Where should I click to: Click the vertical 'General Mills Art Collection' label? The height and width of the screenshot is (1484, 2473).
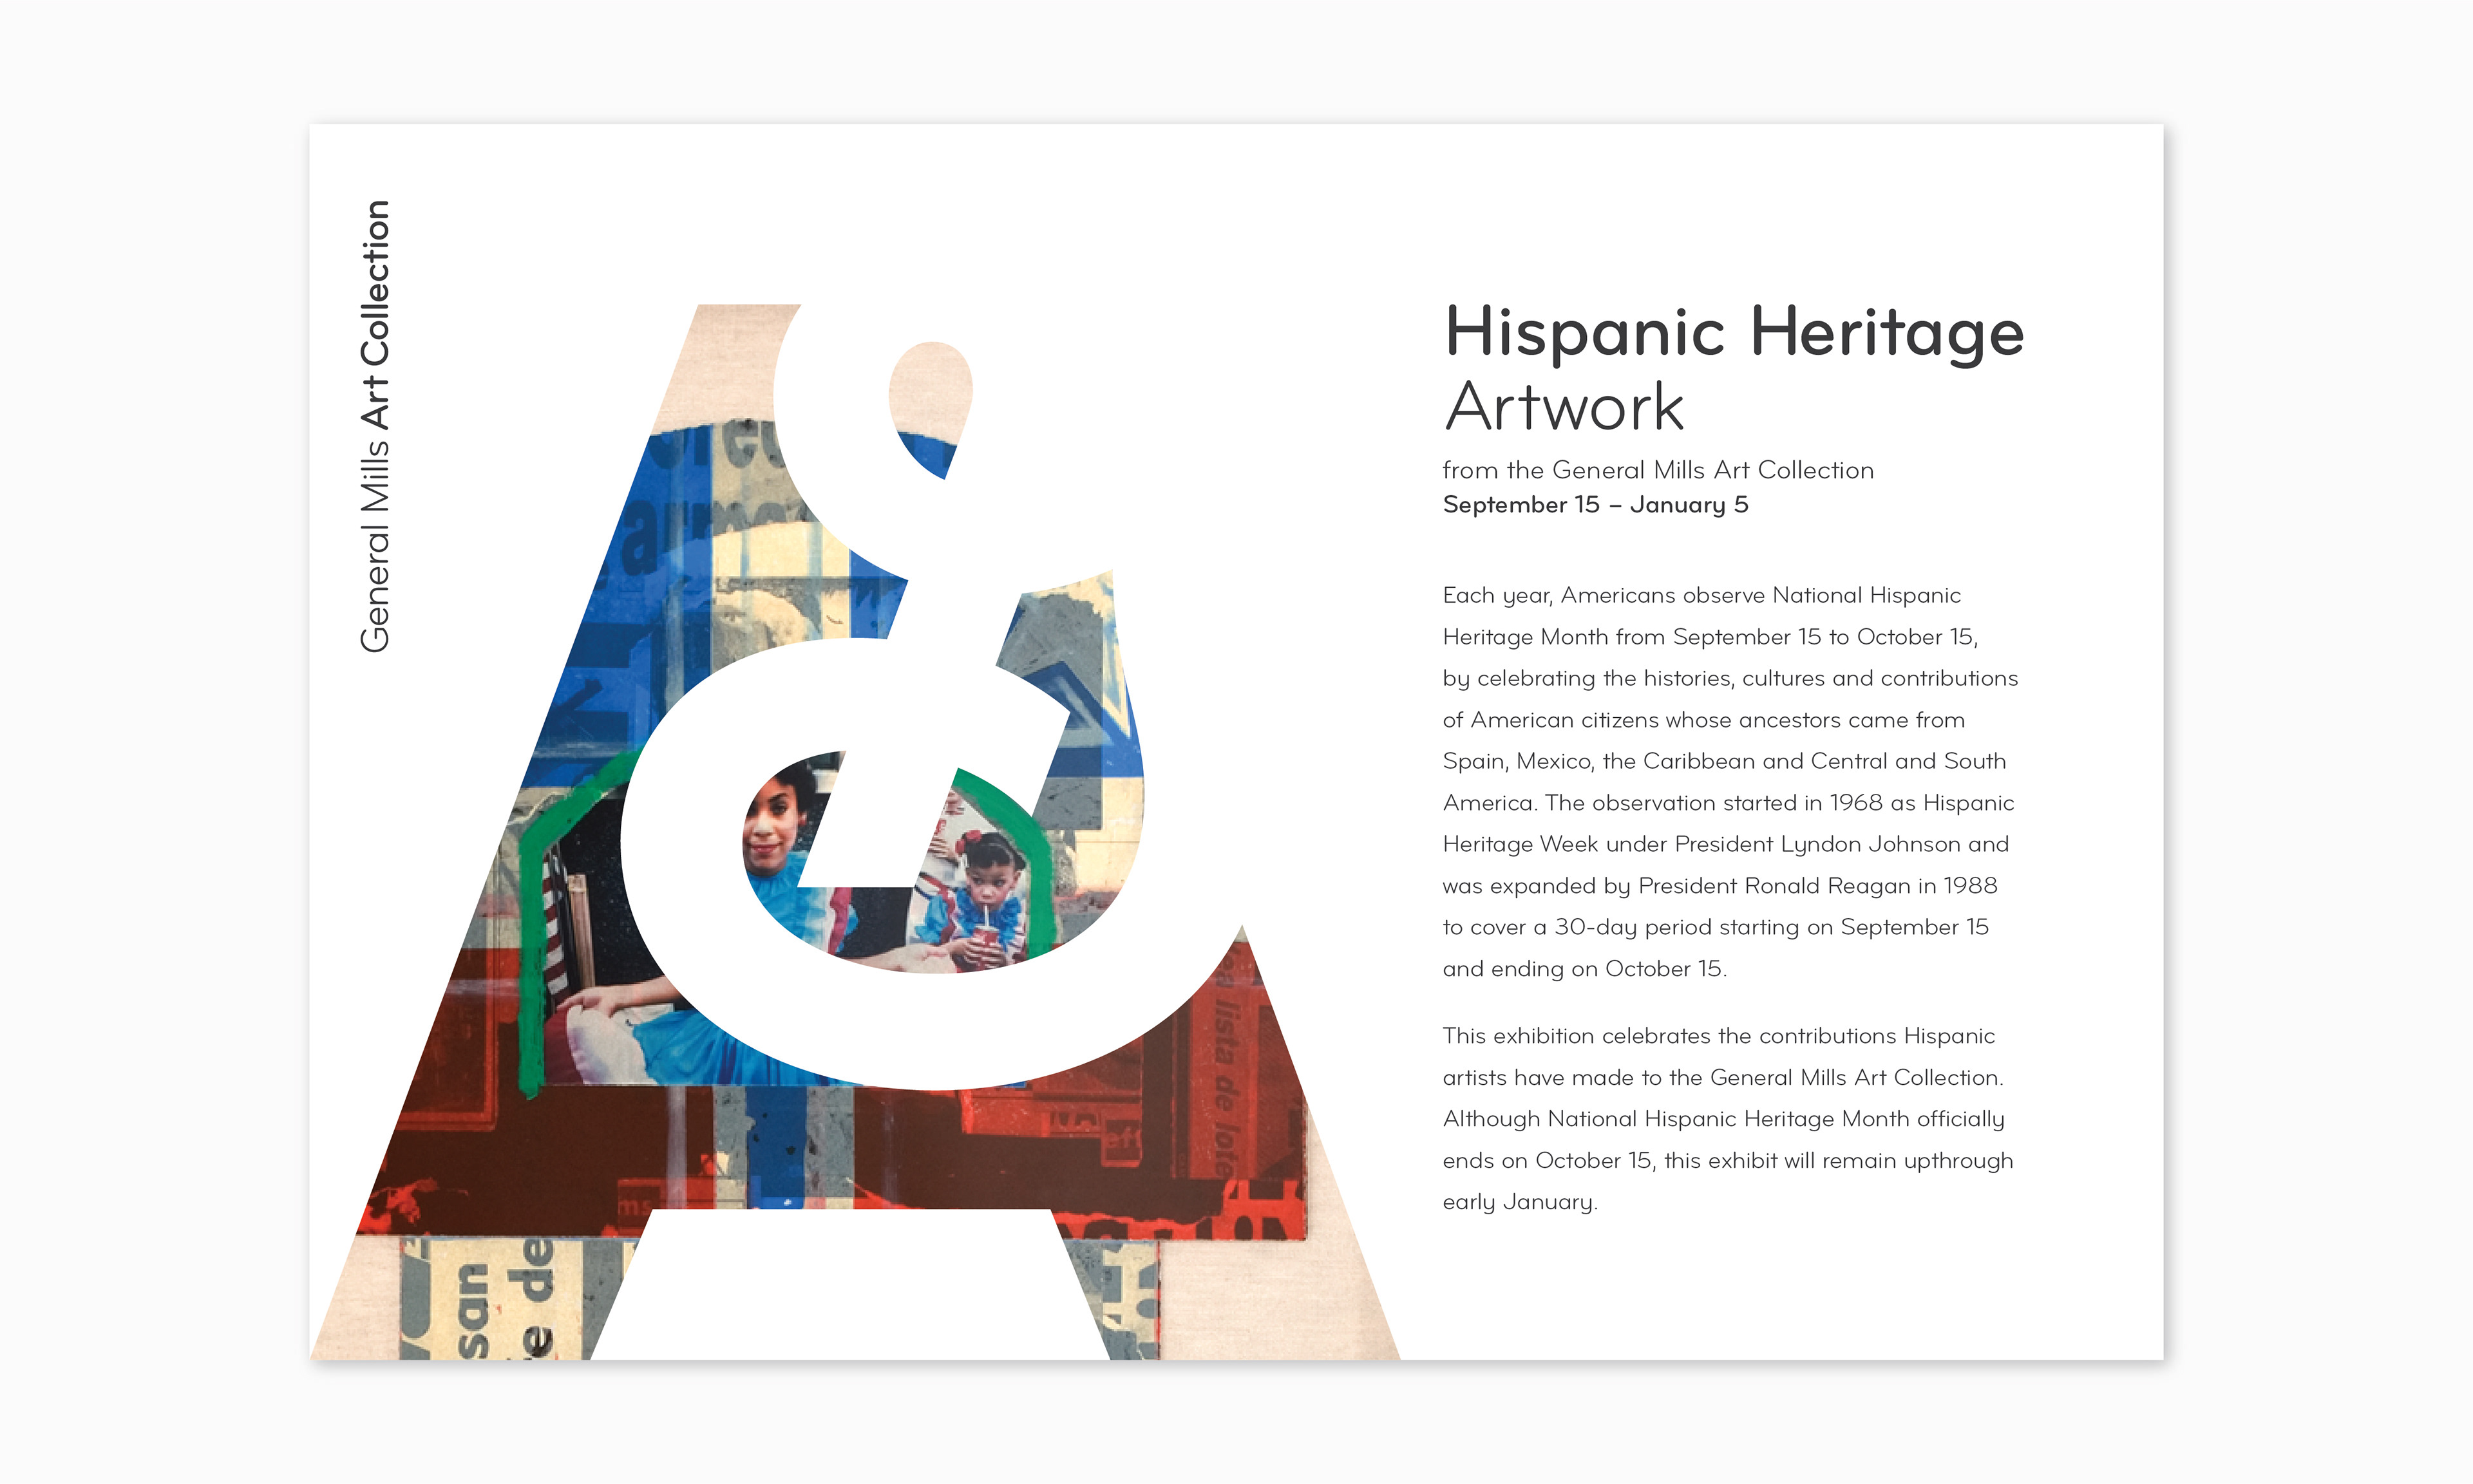tap(375, 426)
